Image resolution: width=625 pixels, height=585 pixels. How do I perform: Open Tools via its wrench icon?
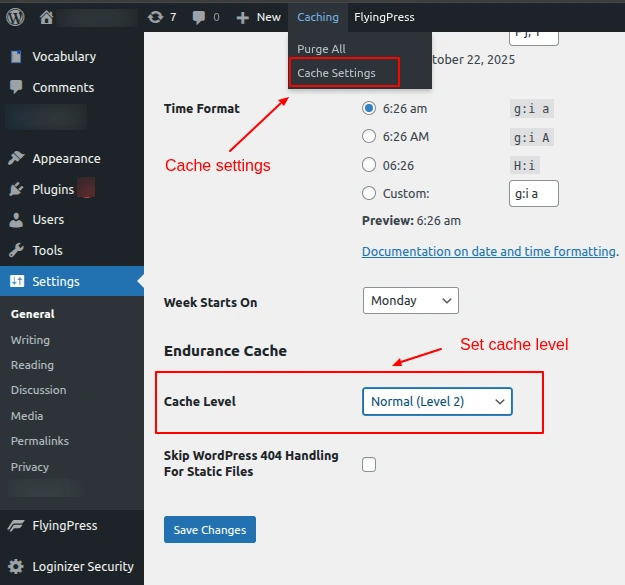(17, 250)
